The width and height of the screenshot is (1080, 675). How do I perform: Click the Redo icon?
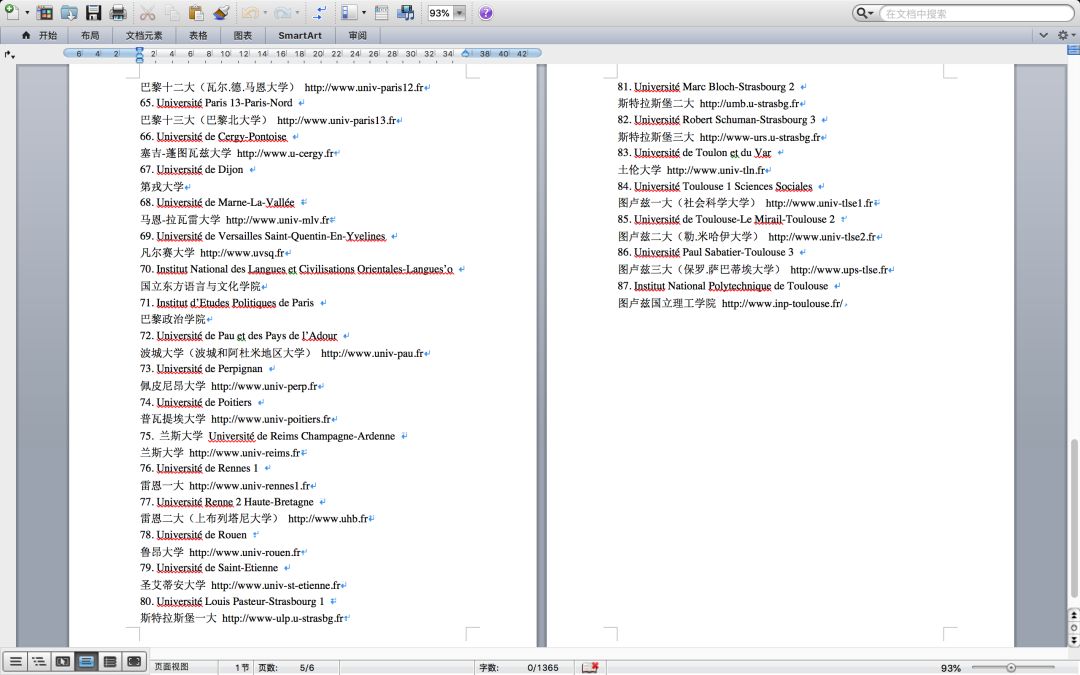(x=282, y=12)
